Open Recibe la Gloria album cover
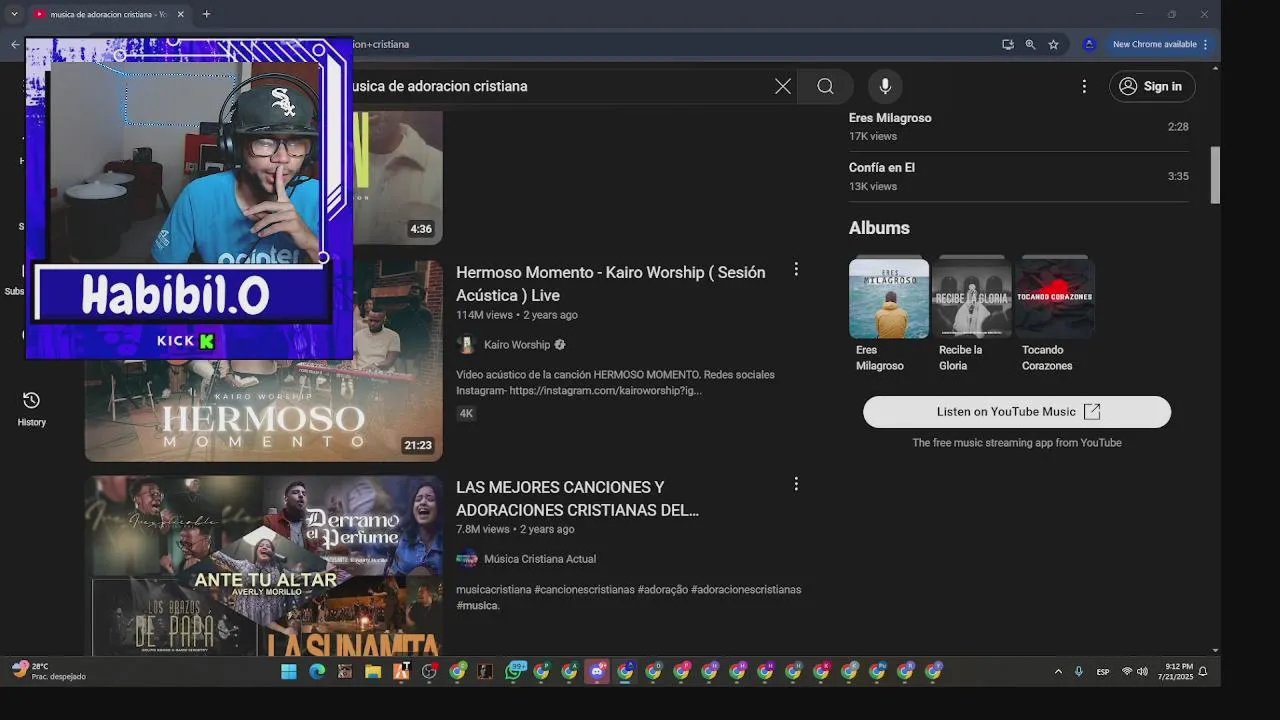This screenshot has height=720, width=1280. tap(972, 298)
